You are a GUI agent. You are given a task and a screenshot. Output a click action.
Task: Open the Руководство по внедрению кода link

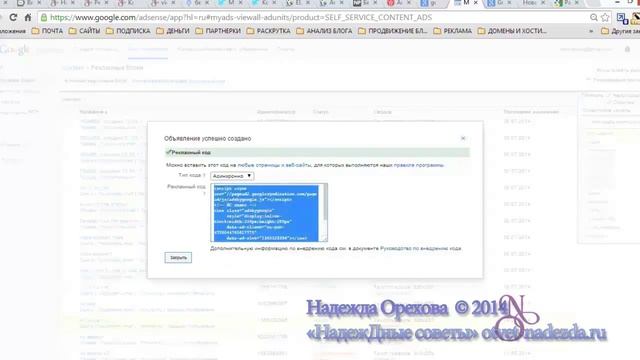click(420, 248)
